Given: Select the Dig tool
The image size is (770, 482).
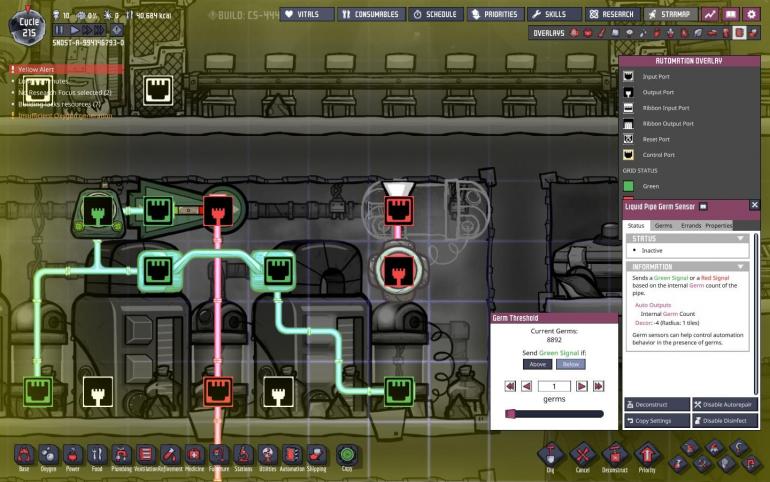Looking at the screenshot, I should [x=550, y=455].
